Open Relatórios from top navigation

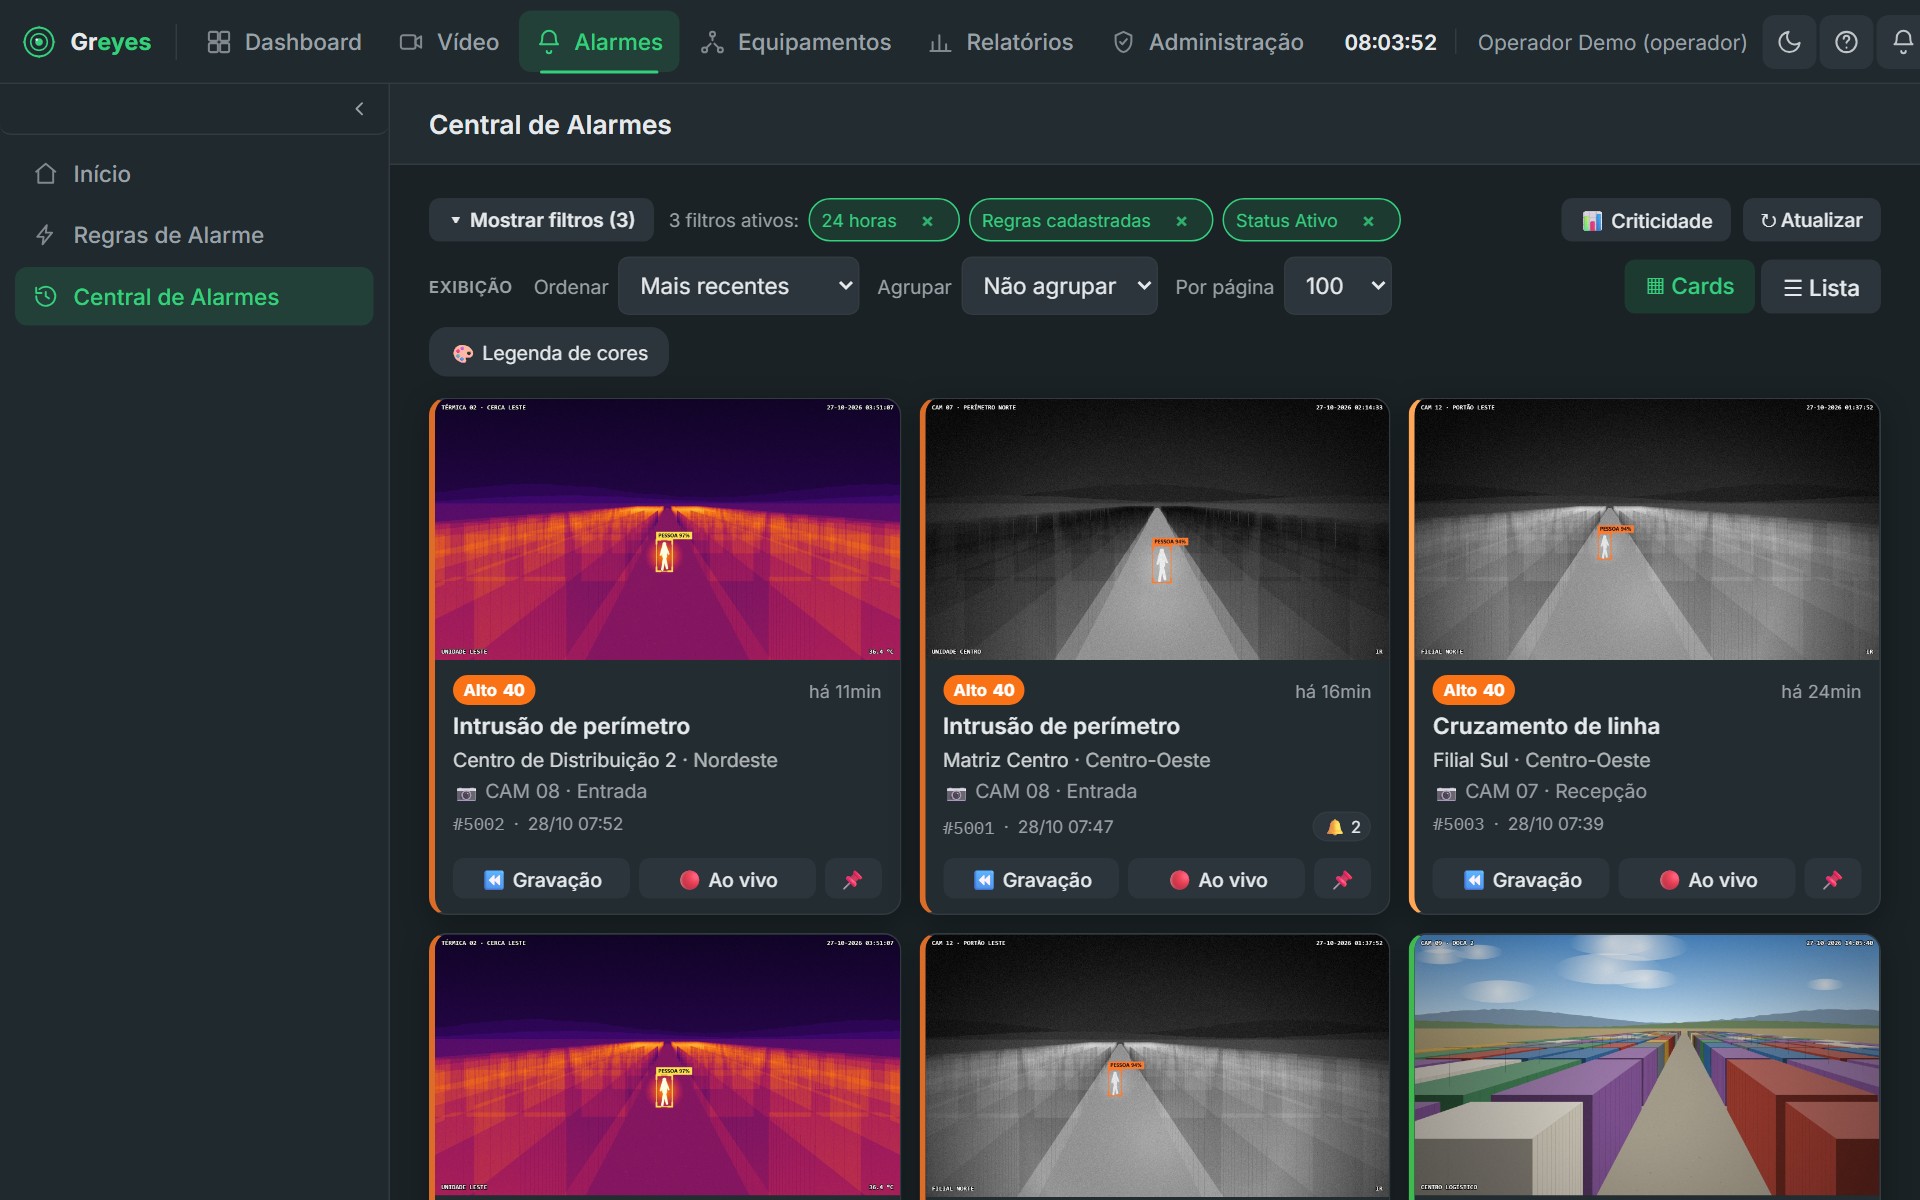[x=1001, y=42]
